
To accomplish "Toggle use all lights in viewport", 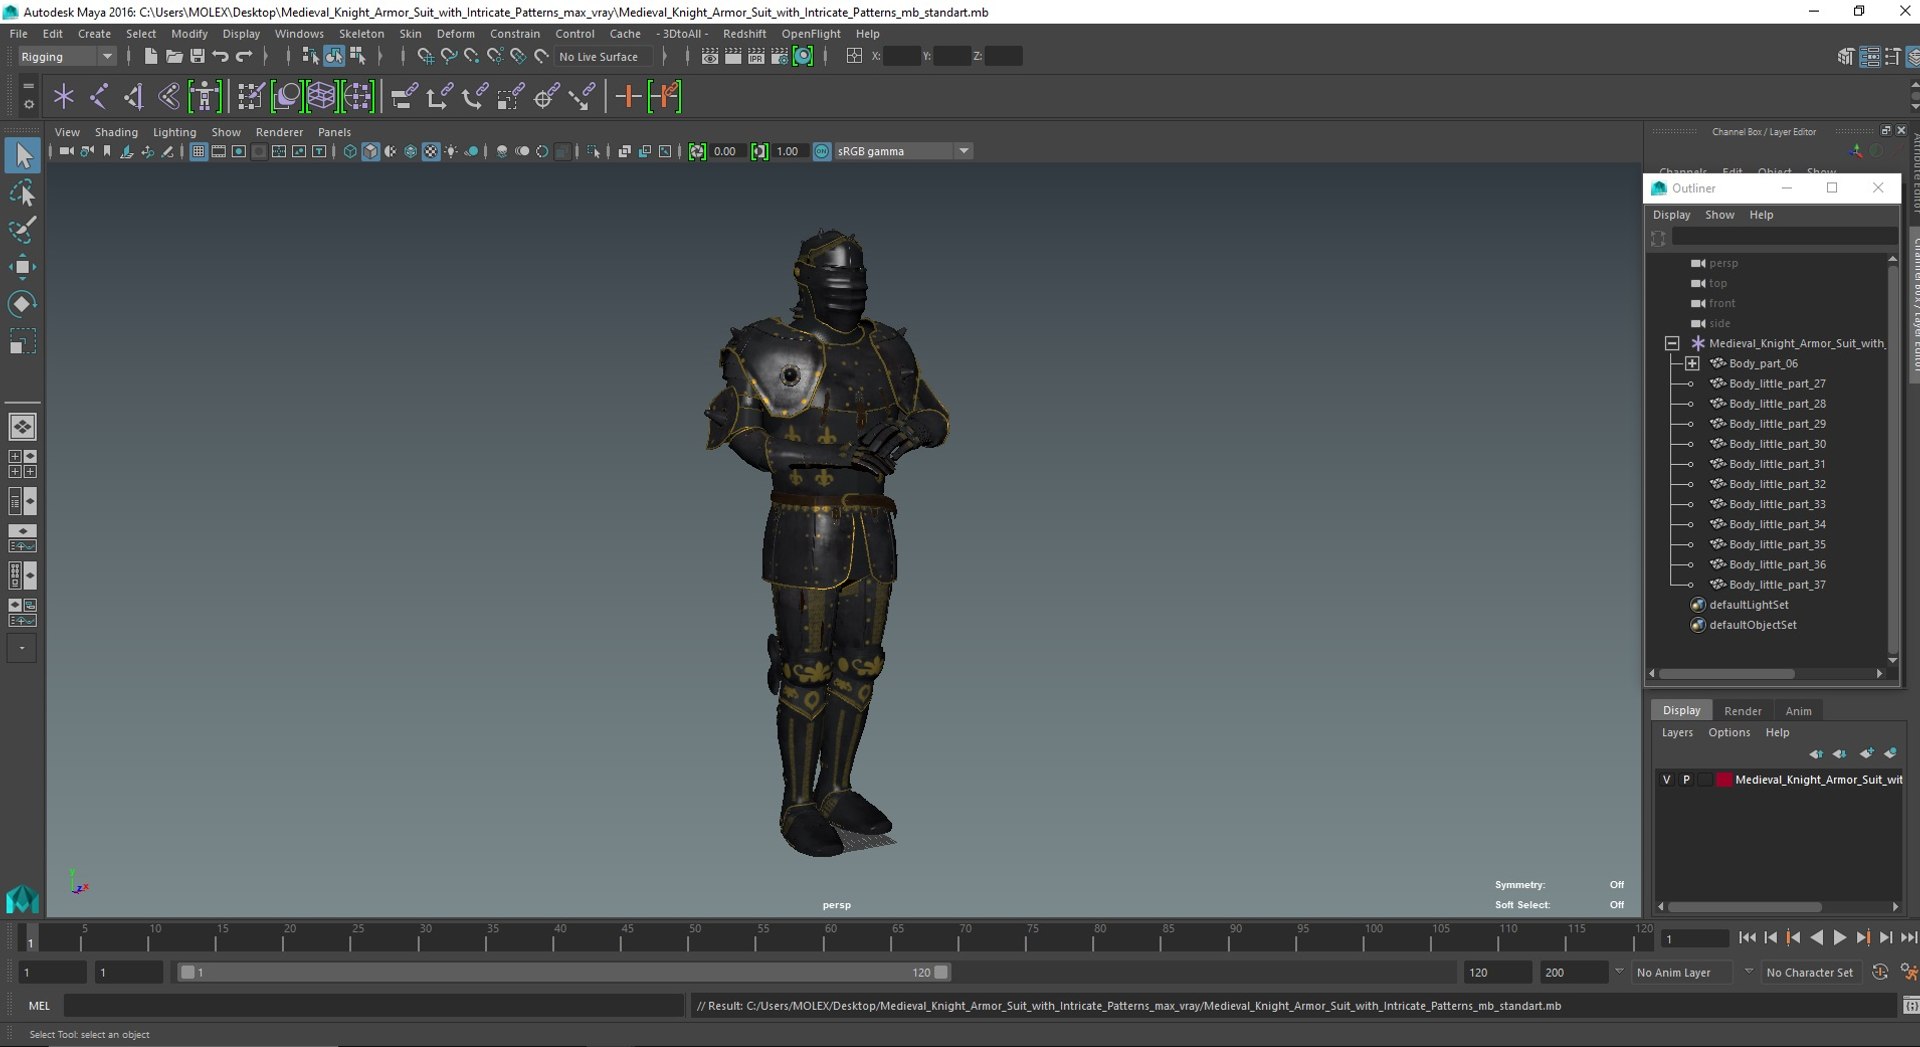I will (x=451, y=151).
